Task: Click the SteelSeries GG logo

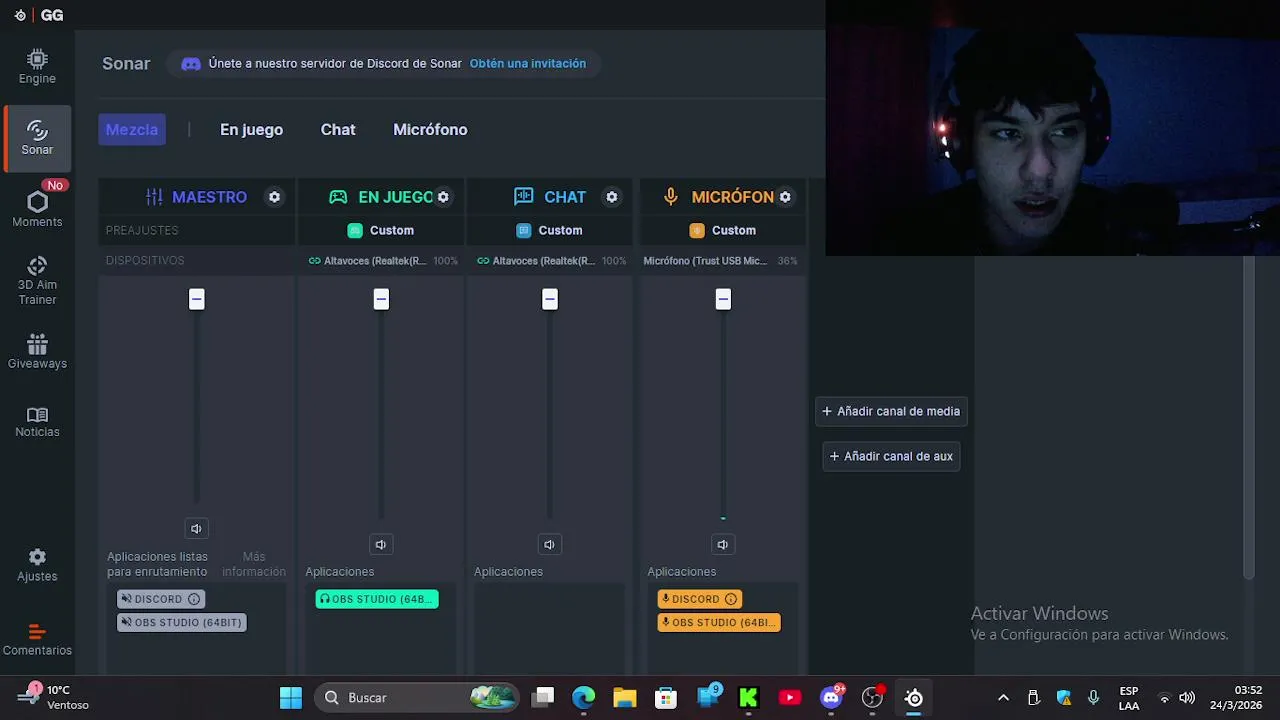Action: (38, 15)
